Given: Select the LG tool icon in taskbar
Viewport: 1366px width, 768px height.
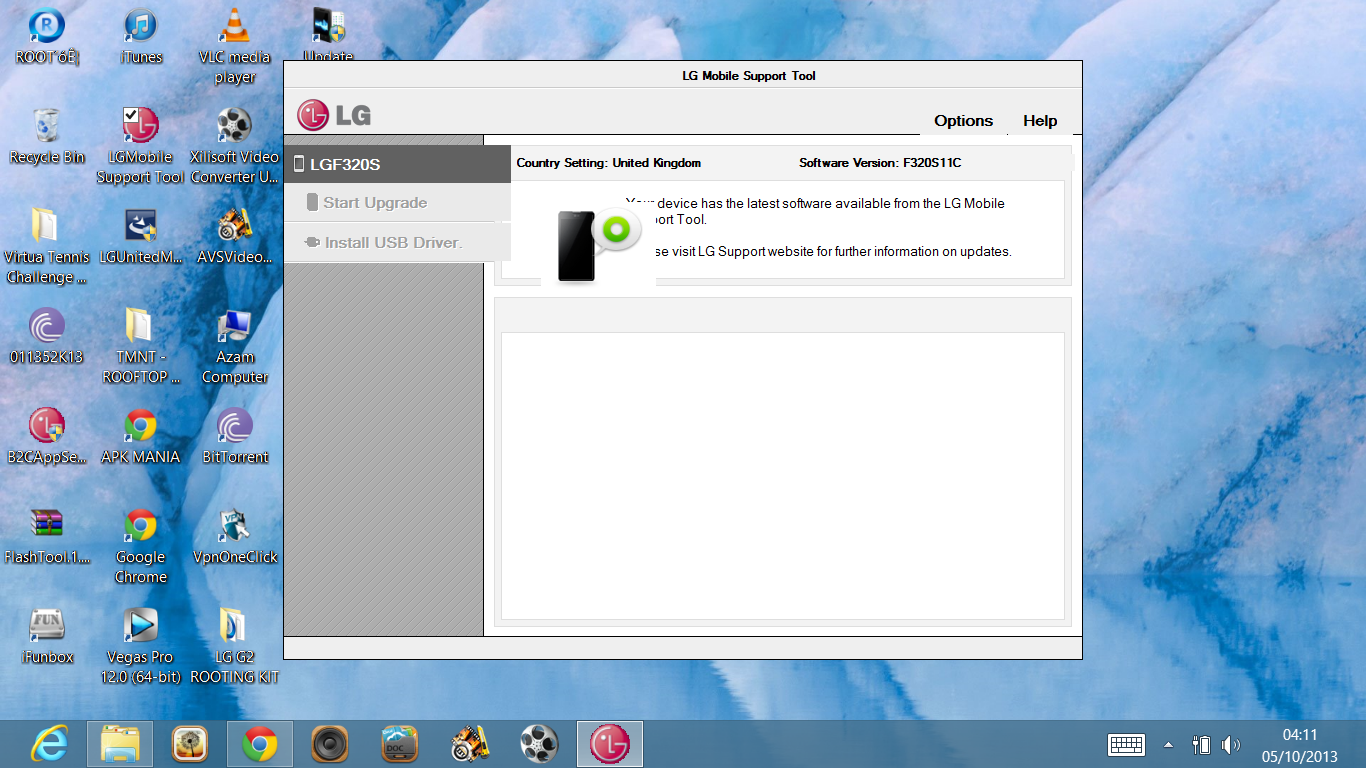Looking at the screenshot, I should click(609, 743).
